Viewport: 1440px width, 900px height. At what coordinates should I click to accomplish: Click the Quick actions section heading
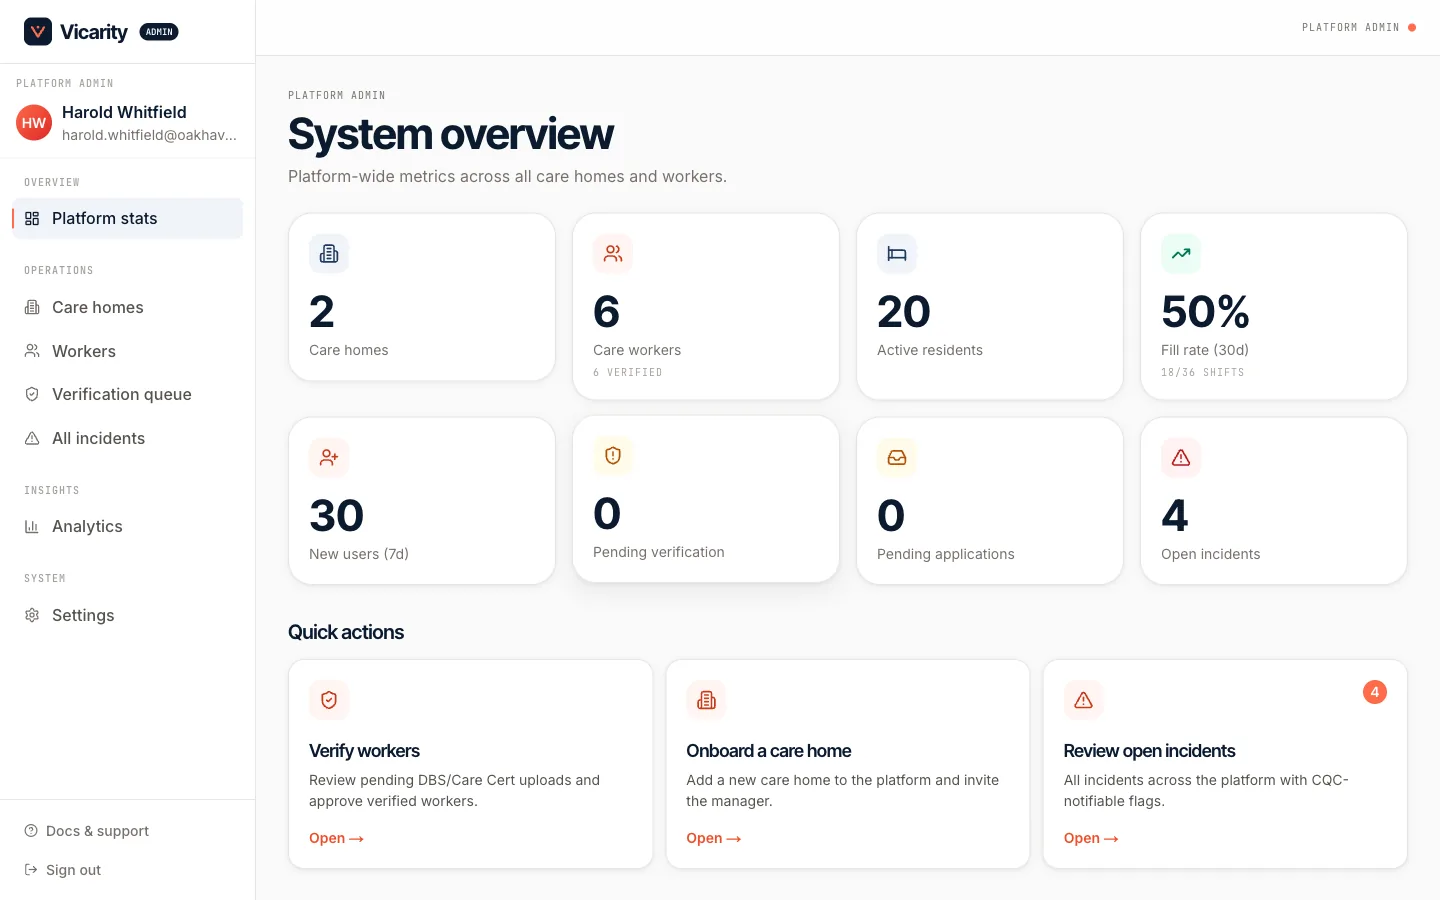(346, 632)
